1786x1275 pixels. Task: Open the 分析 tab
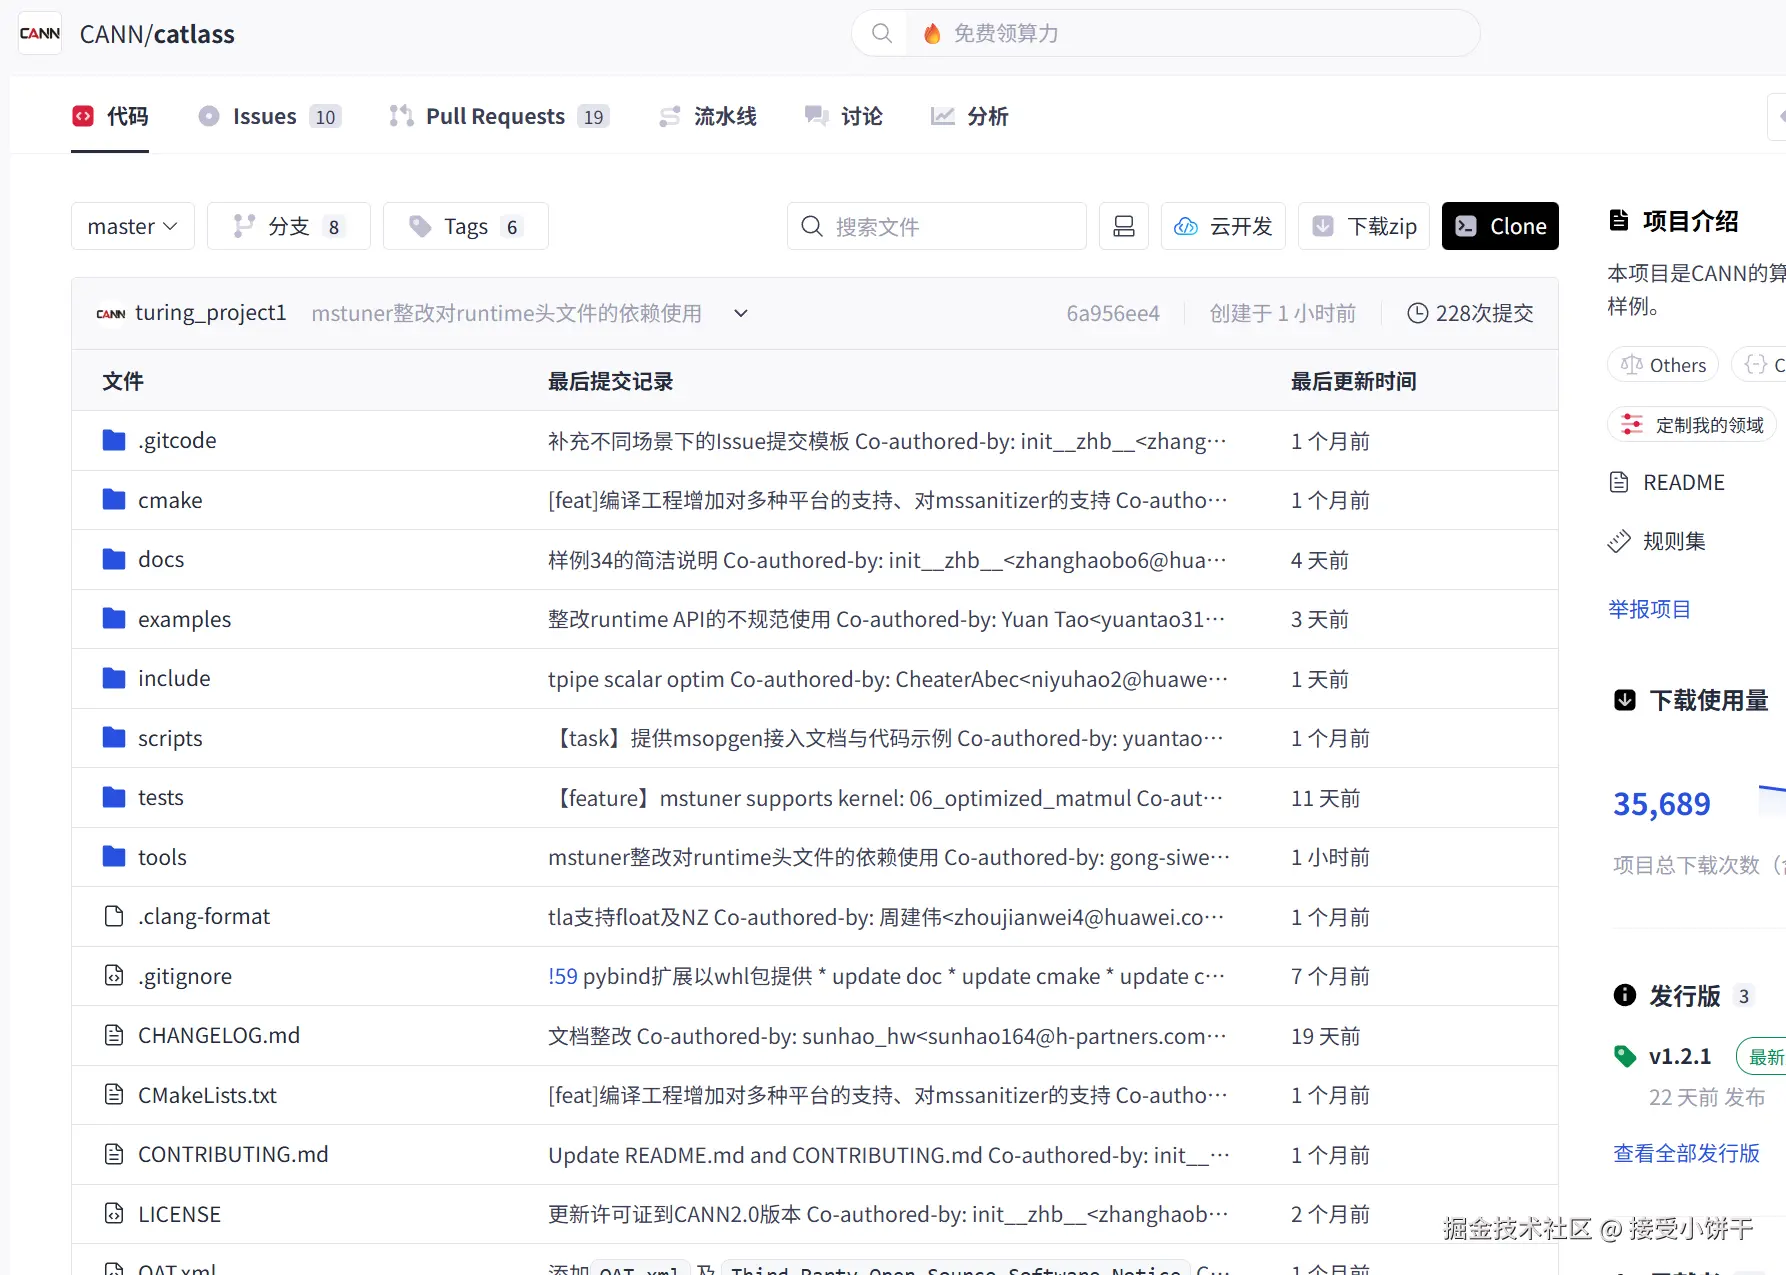coord(969,116)
